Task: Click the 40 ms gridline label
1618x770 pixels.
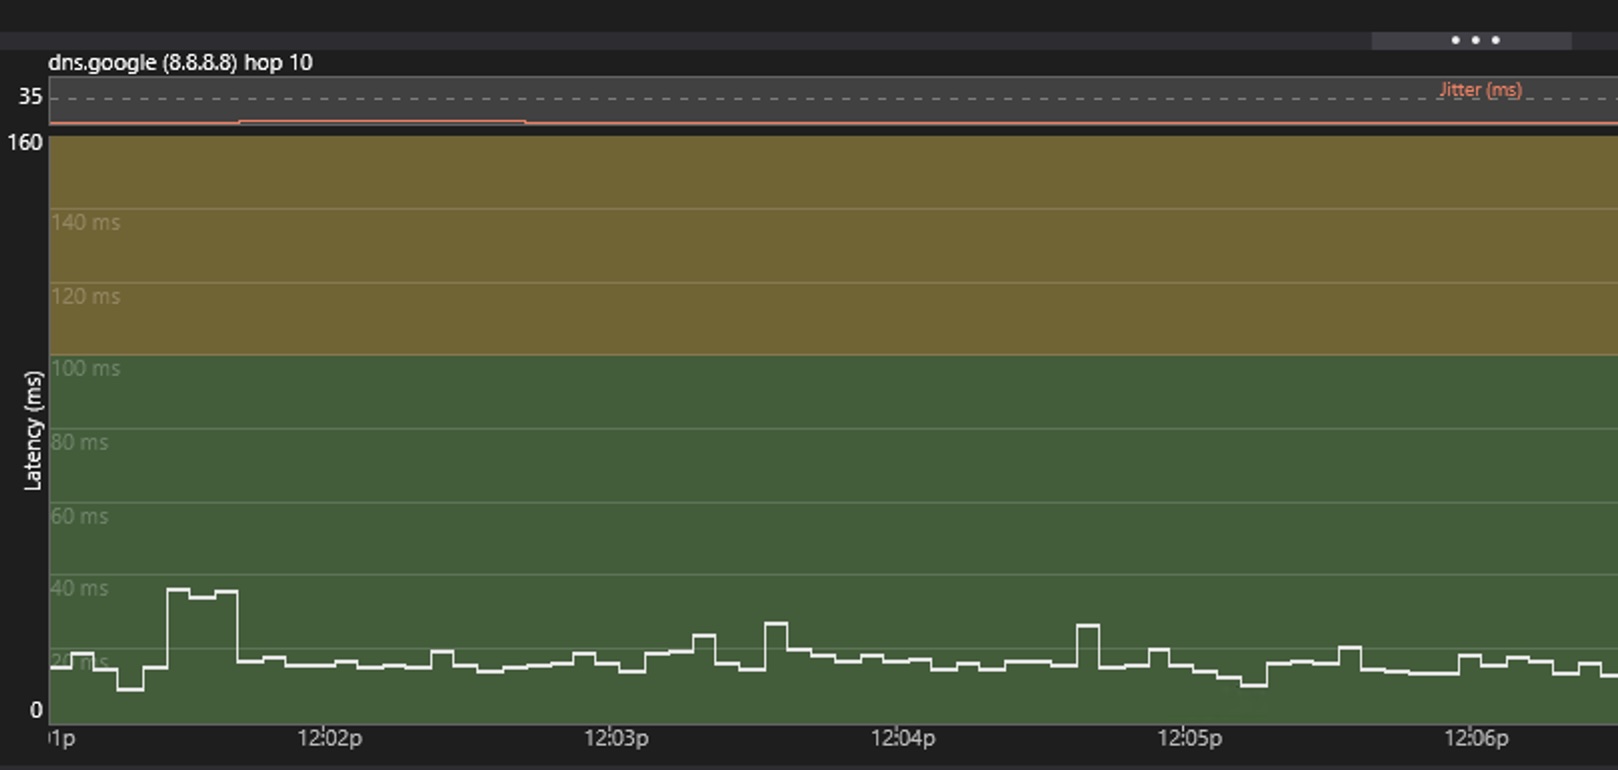Action: tap(80, 589)
